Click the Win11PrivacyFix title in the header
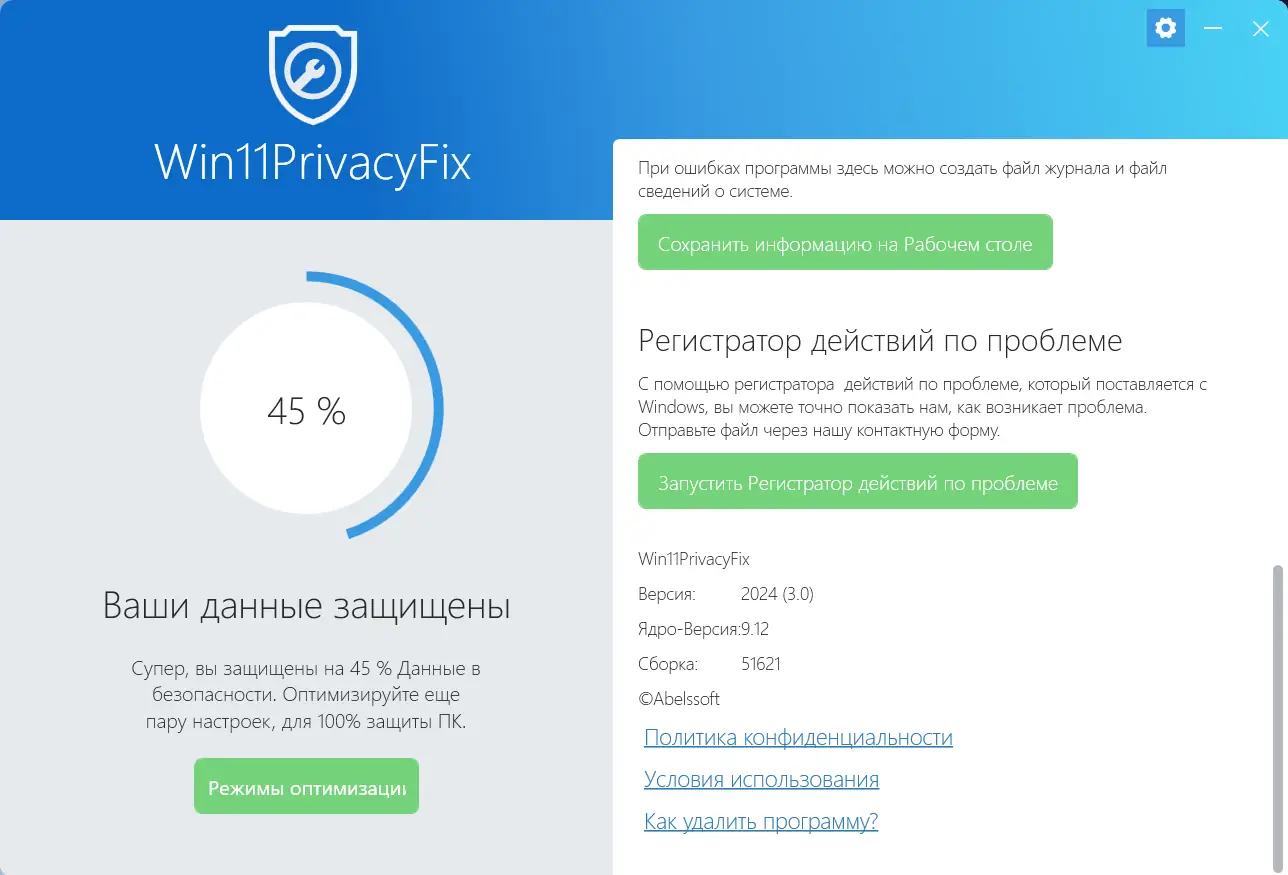The height and width of the screenshot is (875, 1288). click(313, 164)
